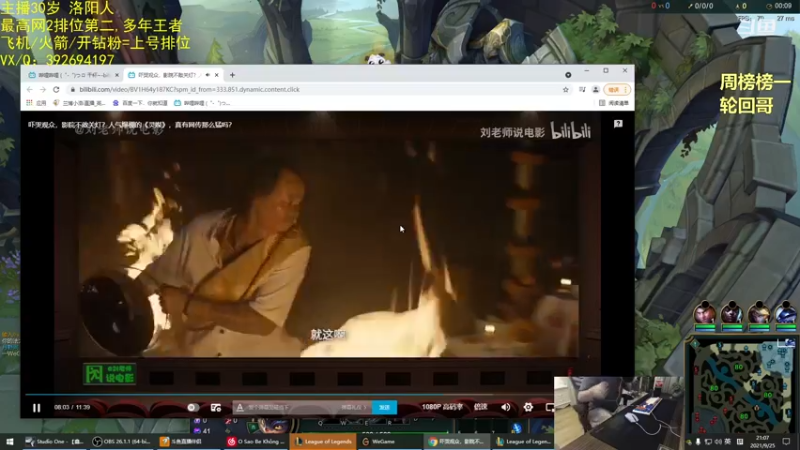
Task: Bookmark this page with the star icon
Action: tap(565, 89)
